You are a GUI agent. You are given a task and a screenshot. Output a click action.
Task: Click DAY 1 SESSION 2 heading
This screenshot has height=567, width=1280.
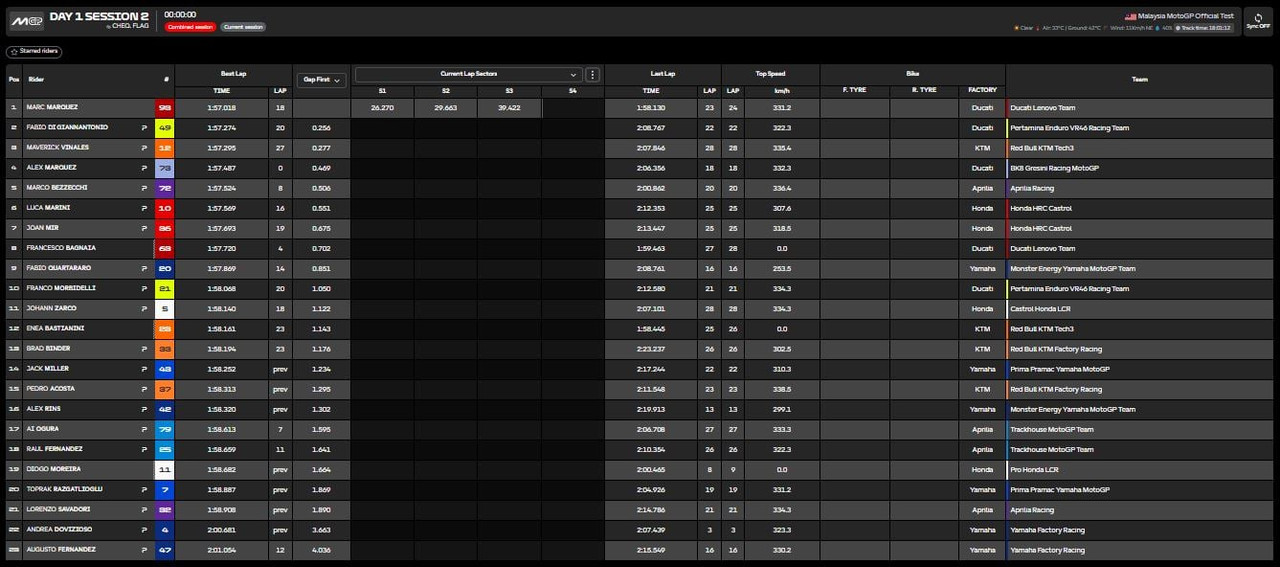point(101,17)
